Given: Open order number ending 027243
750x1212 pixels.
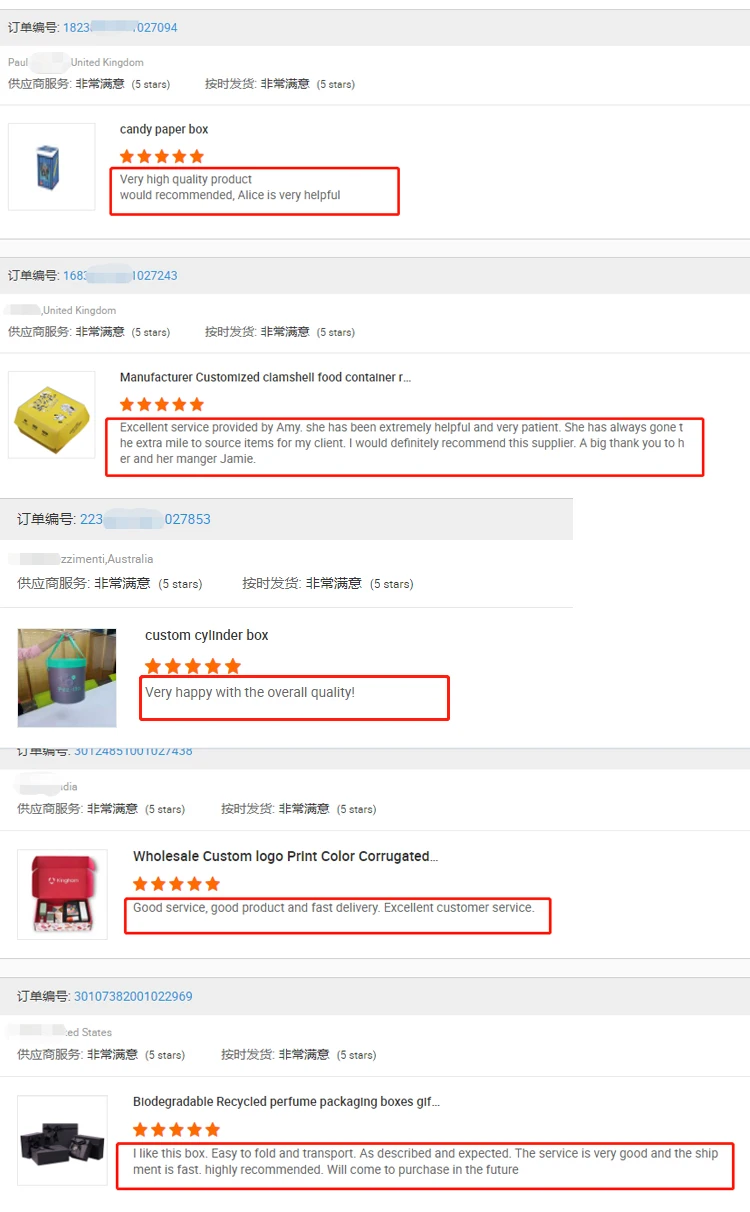Looking at the screenshot, I should [x=120, y=275].
